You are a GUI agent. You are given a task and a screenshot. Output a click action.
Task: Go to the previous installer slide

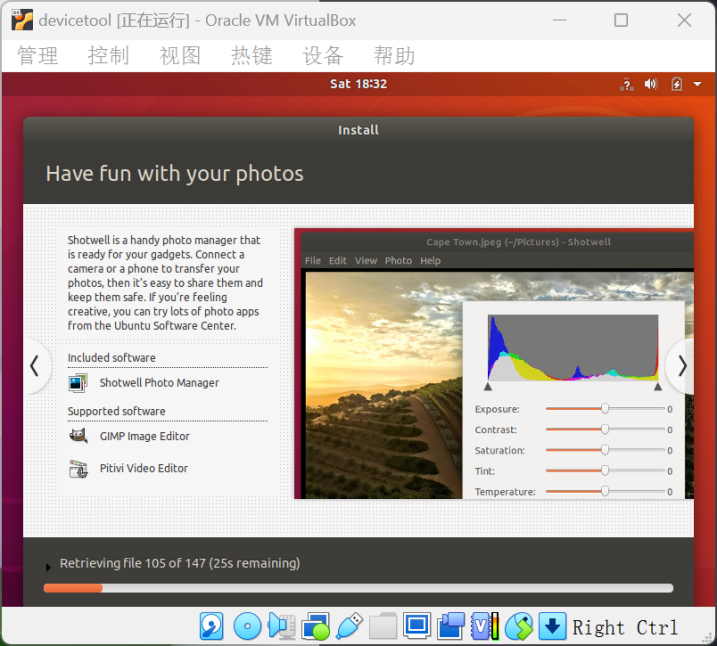coord(35,366)
